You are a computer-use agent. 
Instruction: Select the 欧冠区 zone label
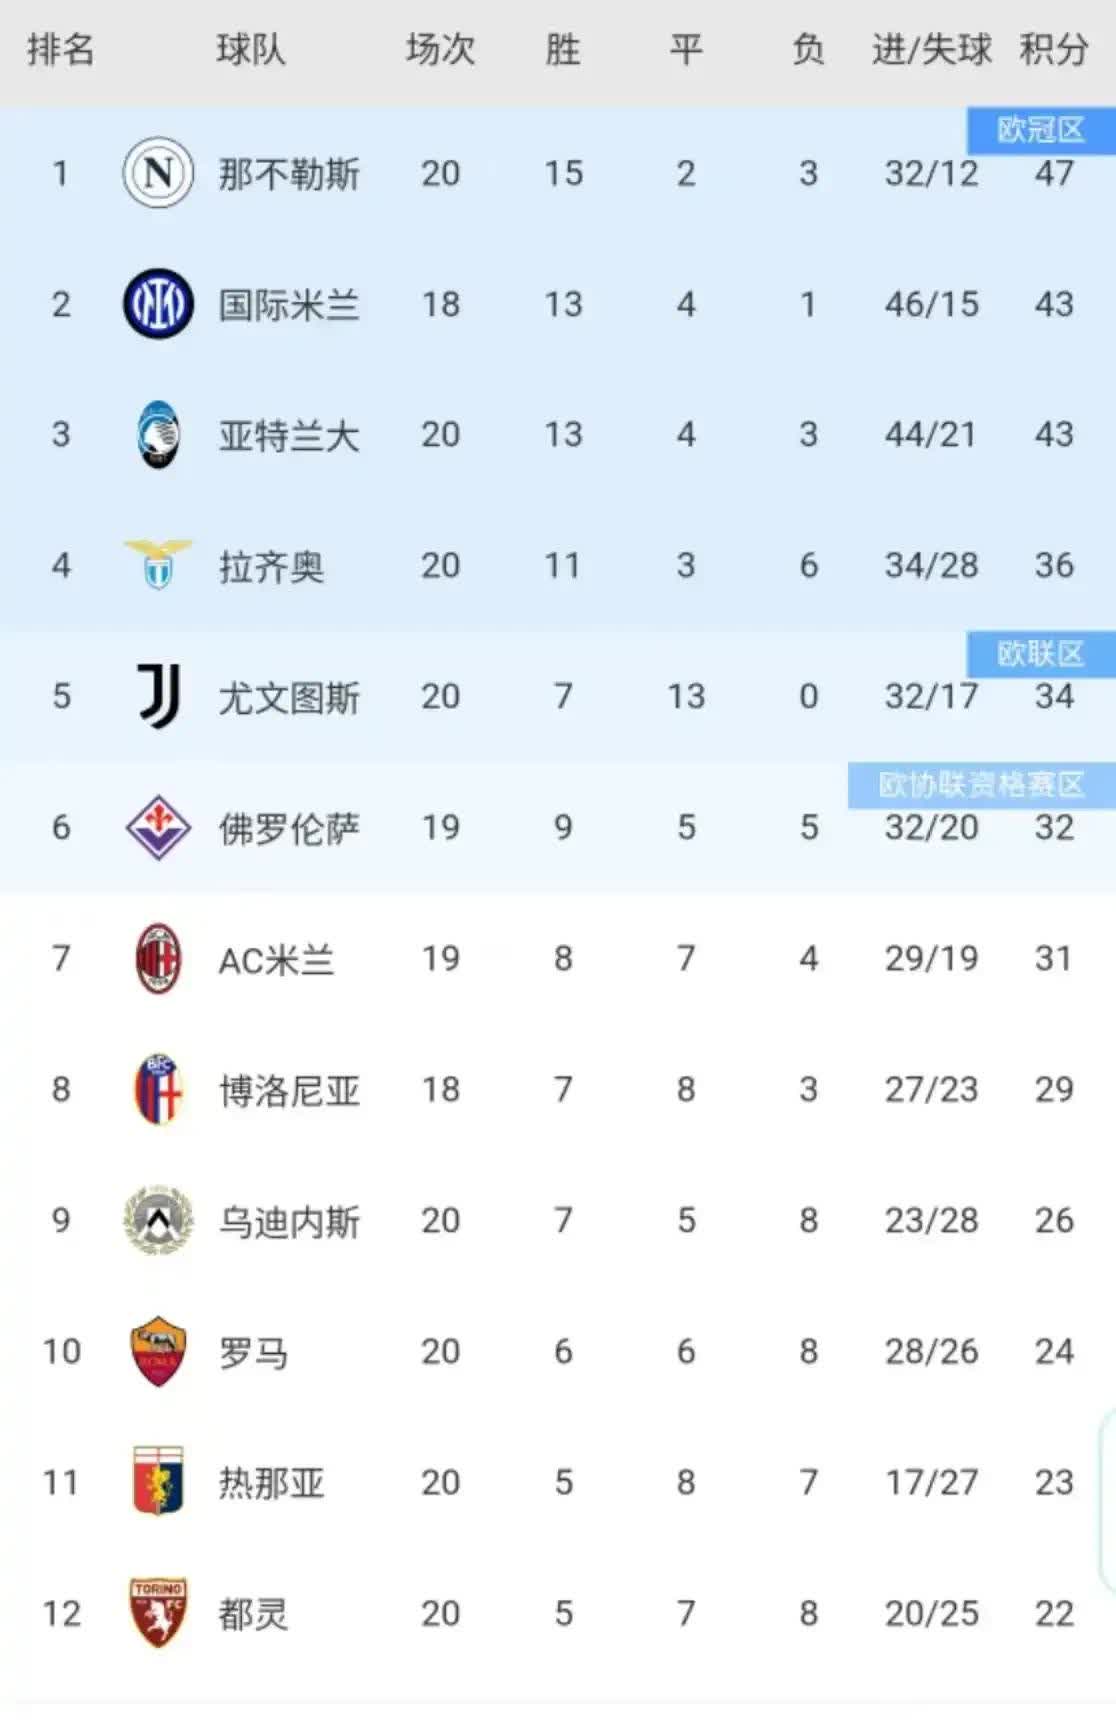pyautogui.click(x=1040, y=130)
